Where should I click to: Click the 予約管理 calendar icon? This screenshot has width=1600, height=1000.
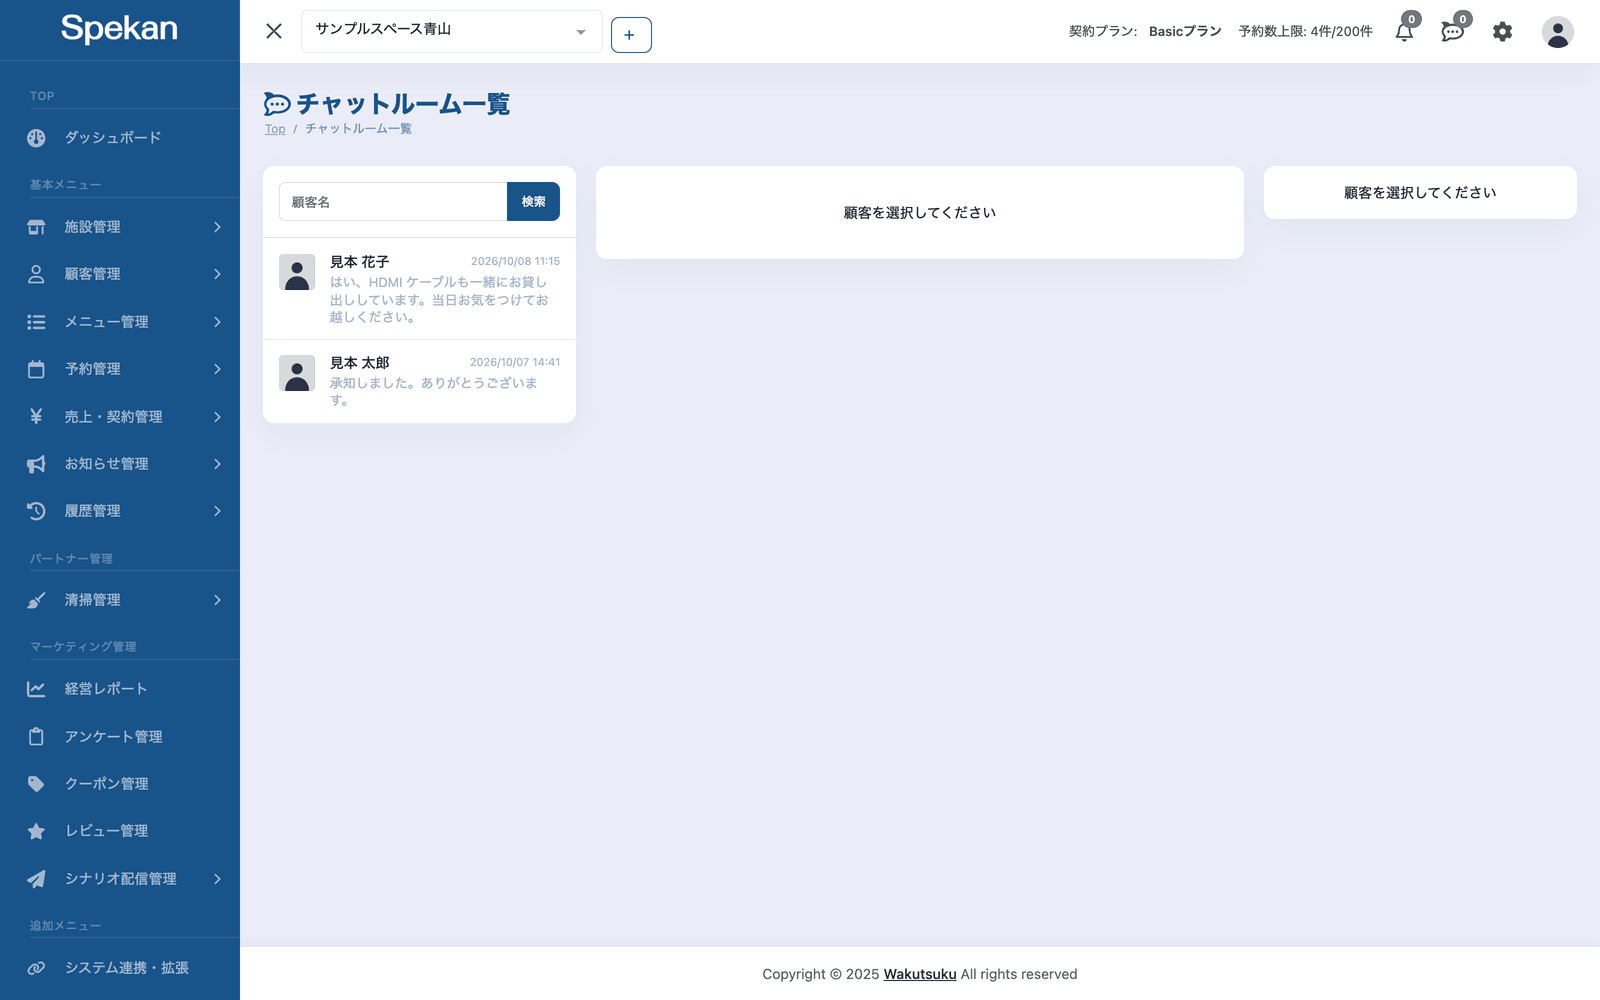click(x=36, y=369)
